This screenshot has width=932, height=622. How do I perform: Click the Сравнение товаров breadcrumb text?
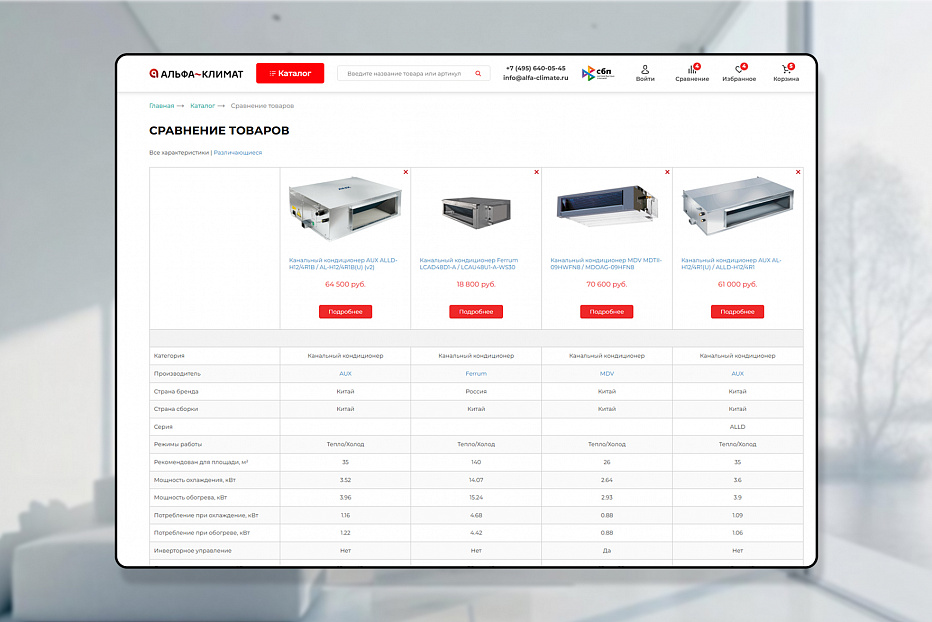[x=262, y=106]
